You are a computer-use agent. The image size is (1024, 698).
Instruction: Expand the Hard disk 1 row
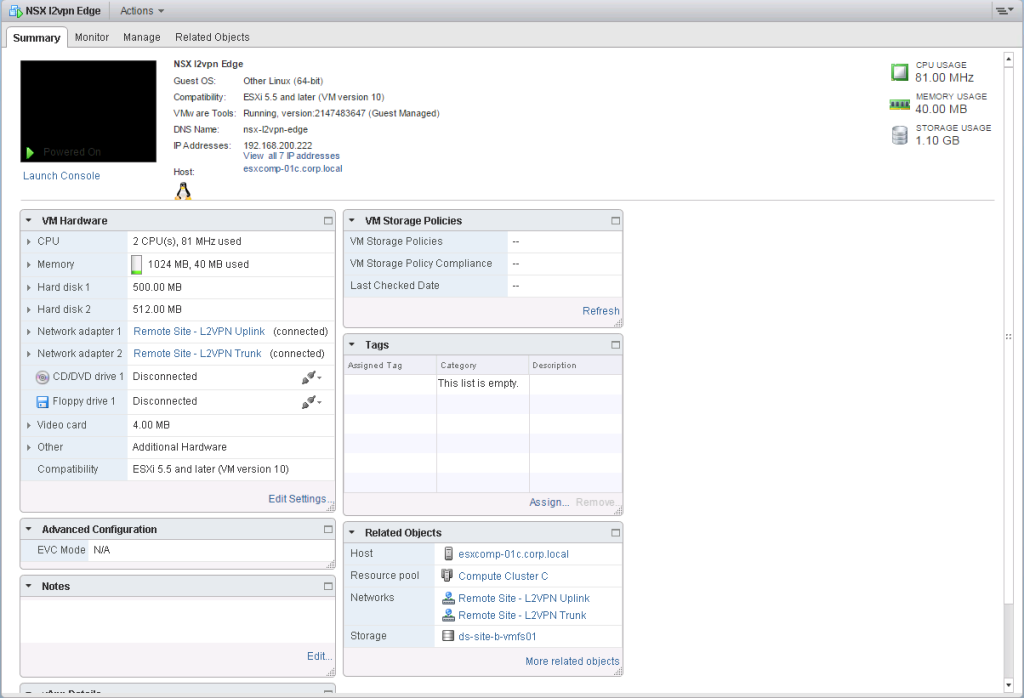pos(29,288)
